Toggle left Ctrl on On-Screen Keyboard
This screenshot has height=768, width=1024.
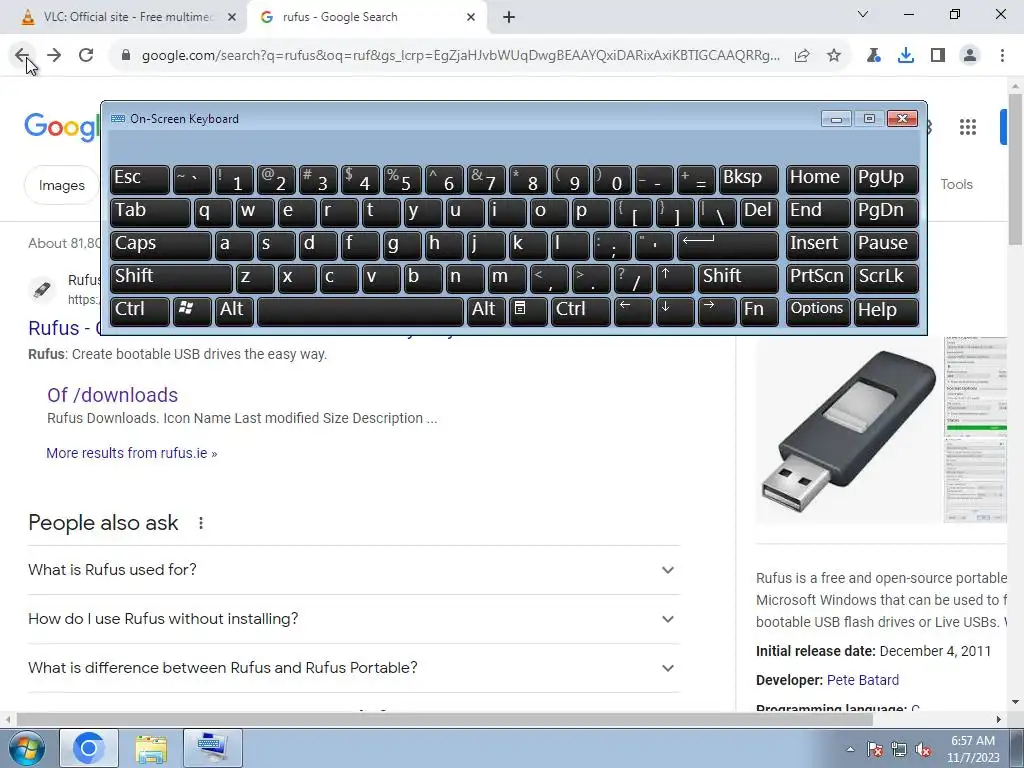(140, 311)
